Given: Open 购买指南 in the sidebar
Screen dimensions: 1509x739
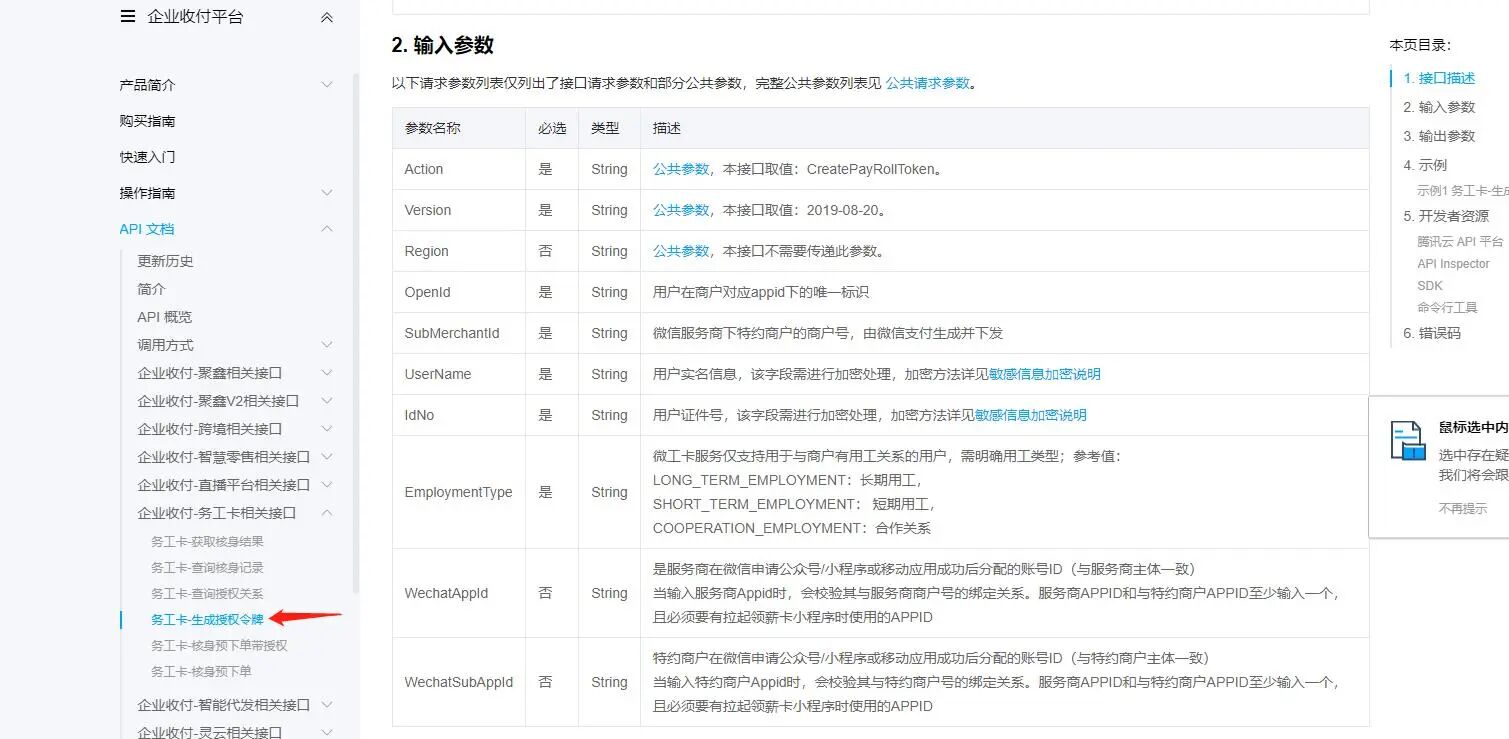Looking at the screenshot, I should point(147,121).
